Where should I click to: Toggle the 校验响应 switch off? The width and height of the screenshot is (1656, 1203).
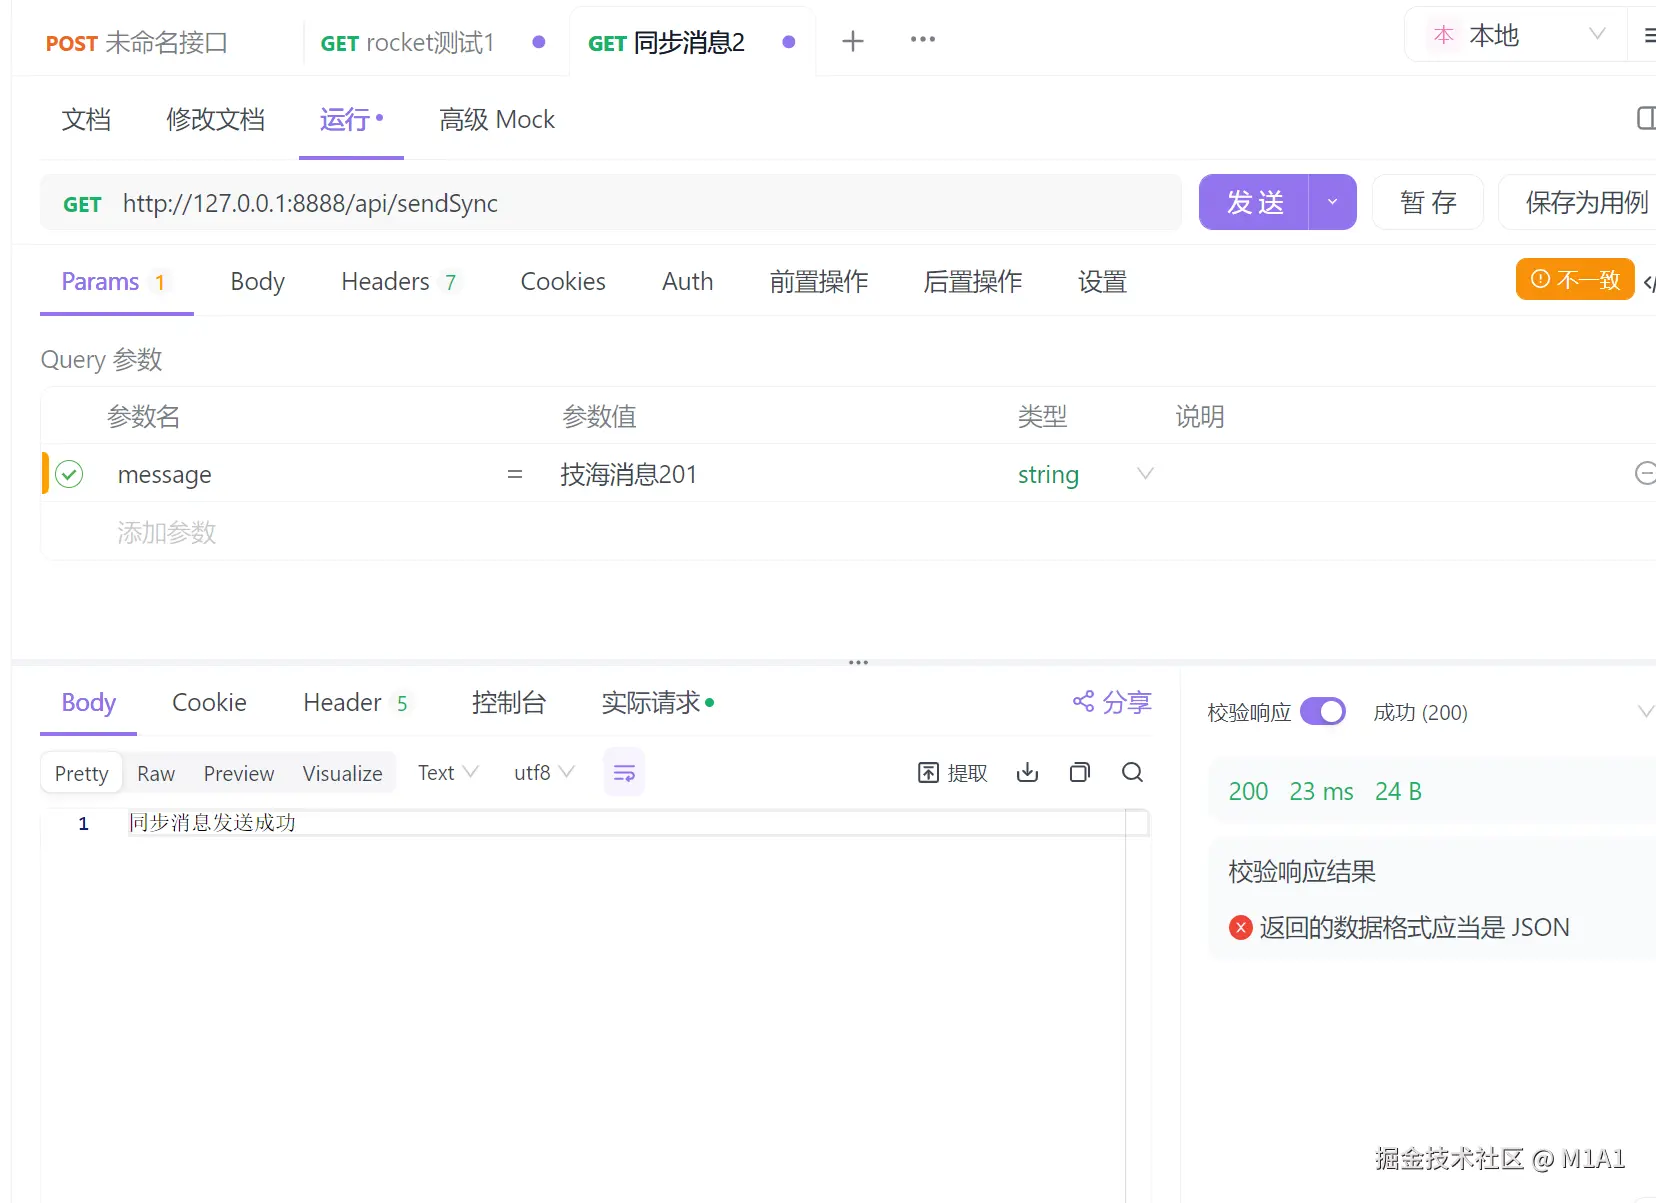(x=1323, y=712)
